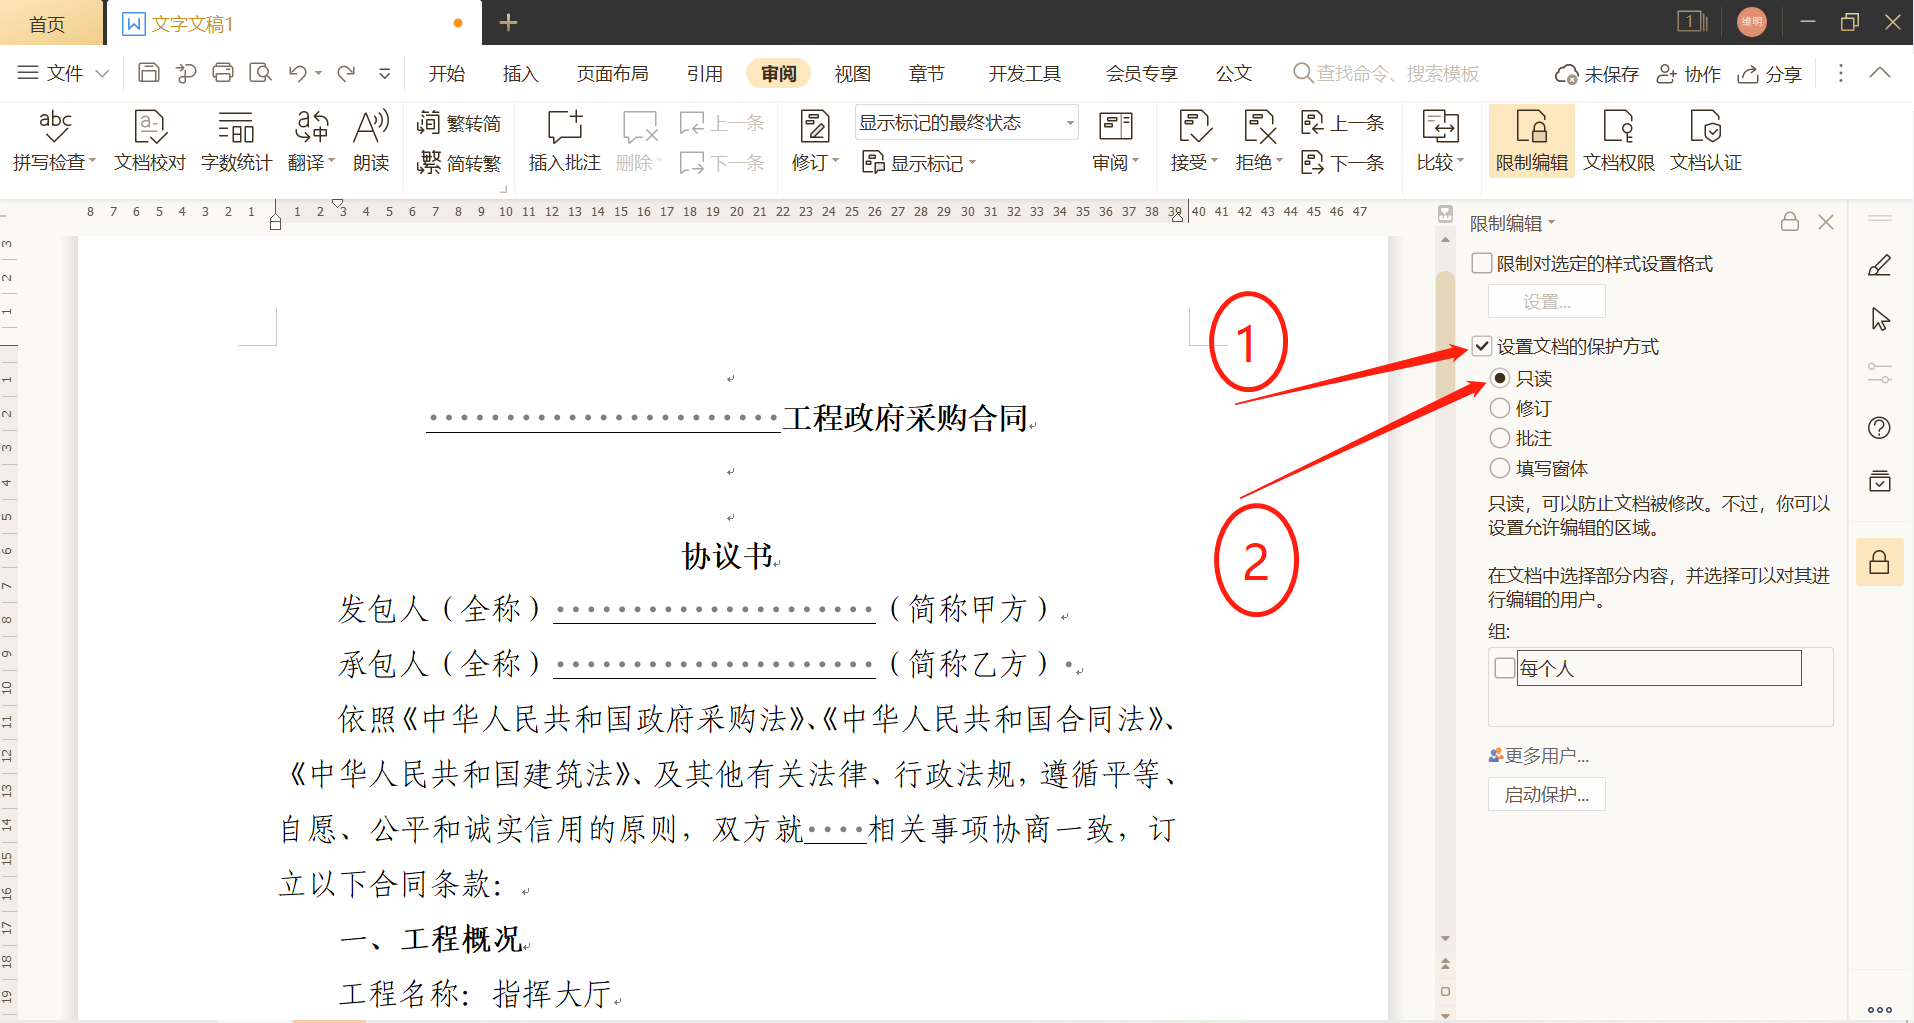Open the 比较 dropdown arrow
This screenshot has height=1023, width=1914.
[1460, 161]
